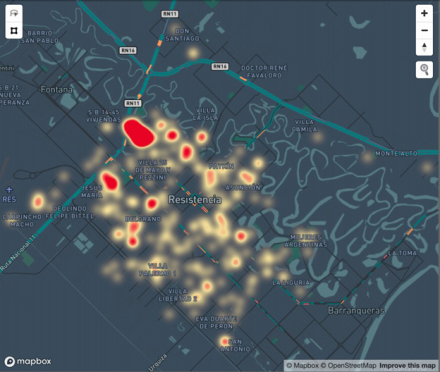Click the Jesús María label
The width and height of the screenshot is (440, 372).
pos(91,191)
